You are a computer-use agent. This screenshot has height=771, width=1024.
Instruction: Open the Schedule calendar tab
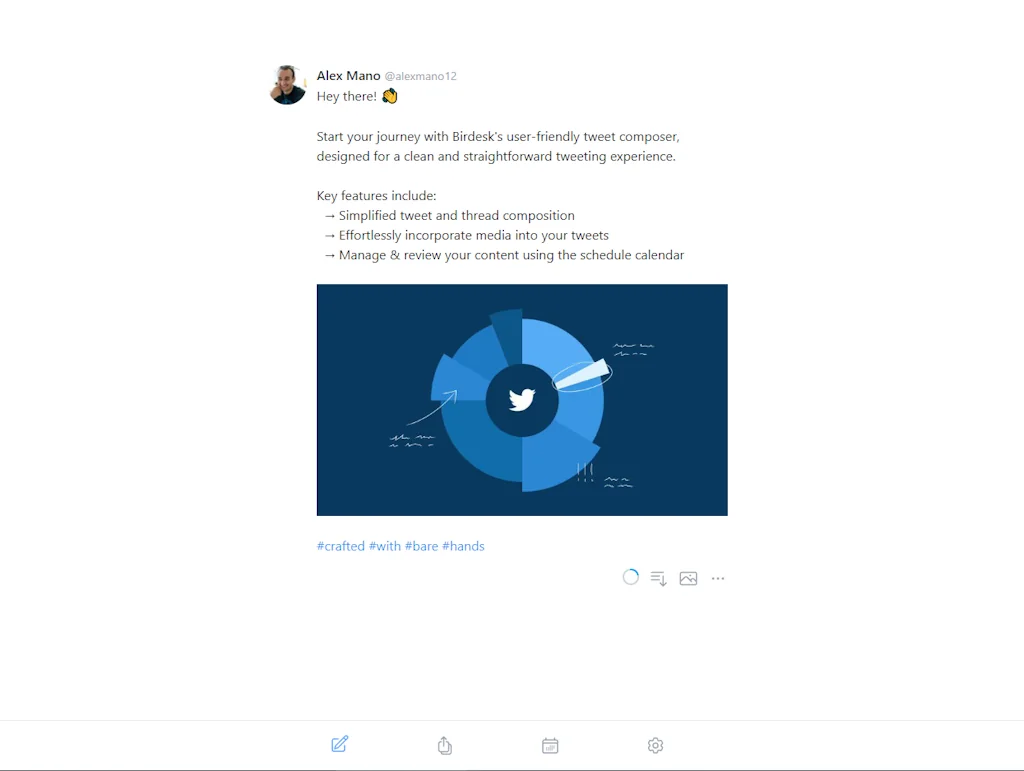pos(549,744)
